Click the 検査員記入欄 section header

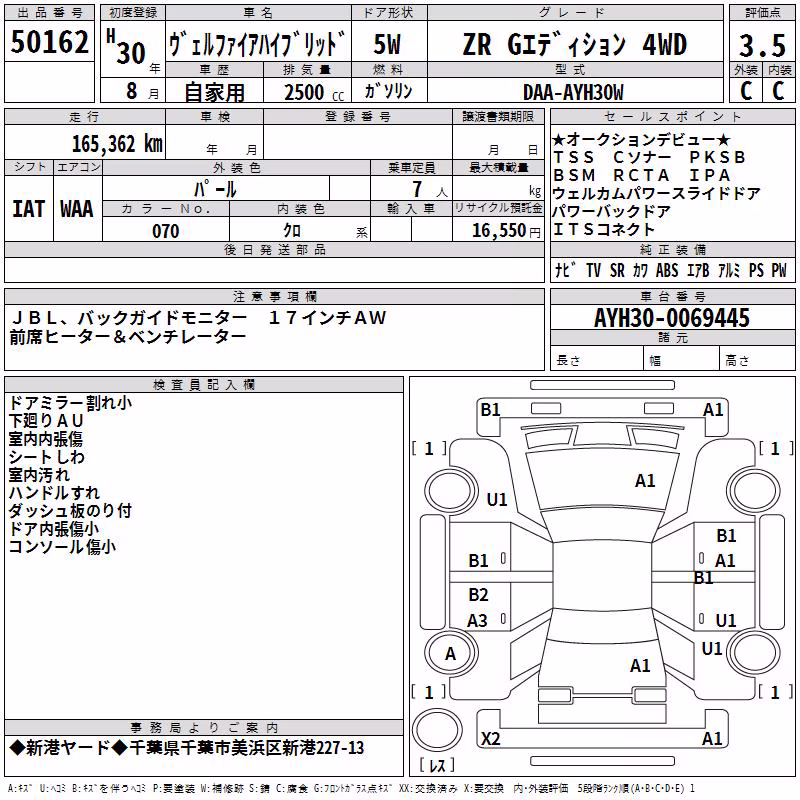tap(204, 385)
